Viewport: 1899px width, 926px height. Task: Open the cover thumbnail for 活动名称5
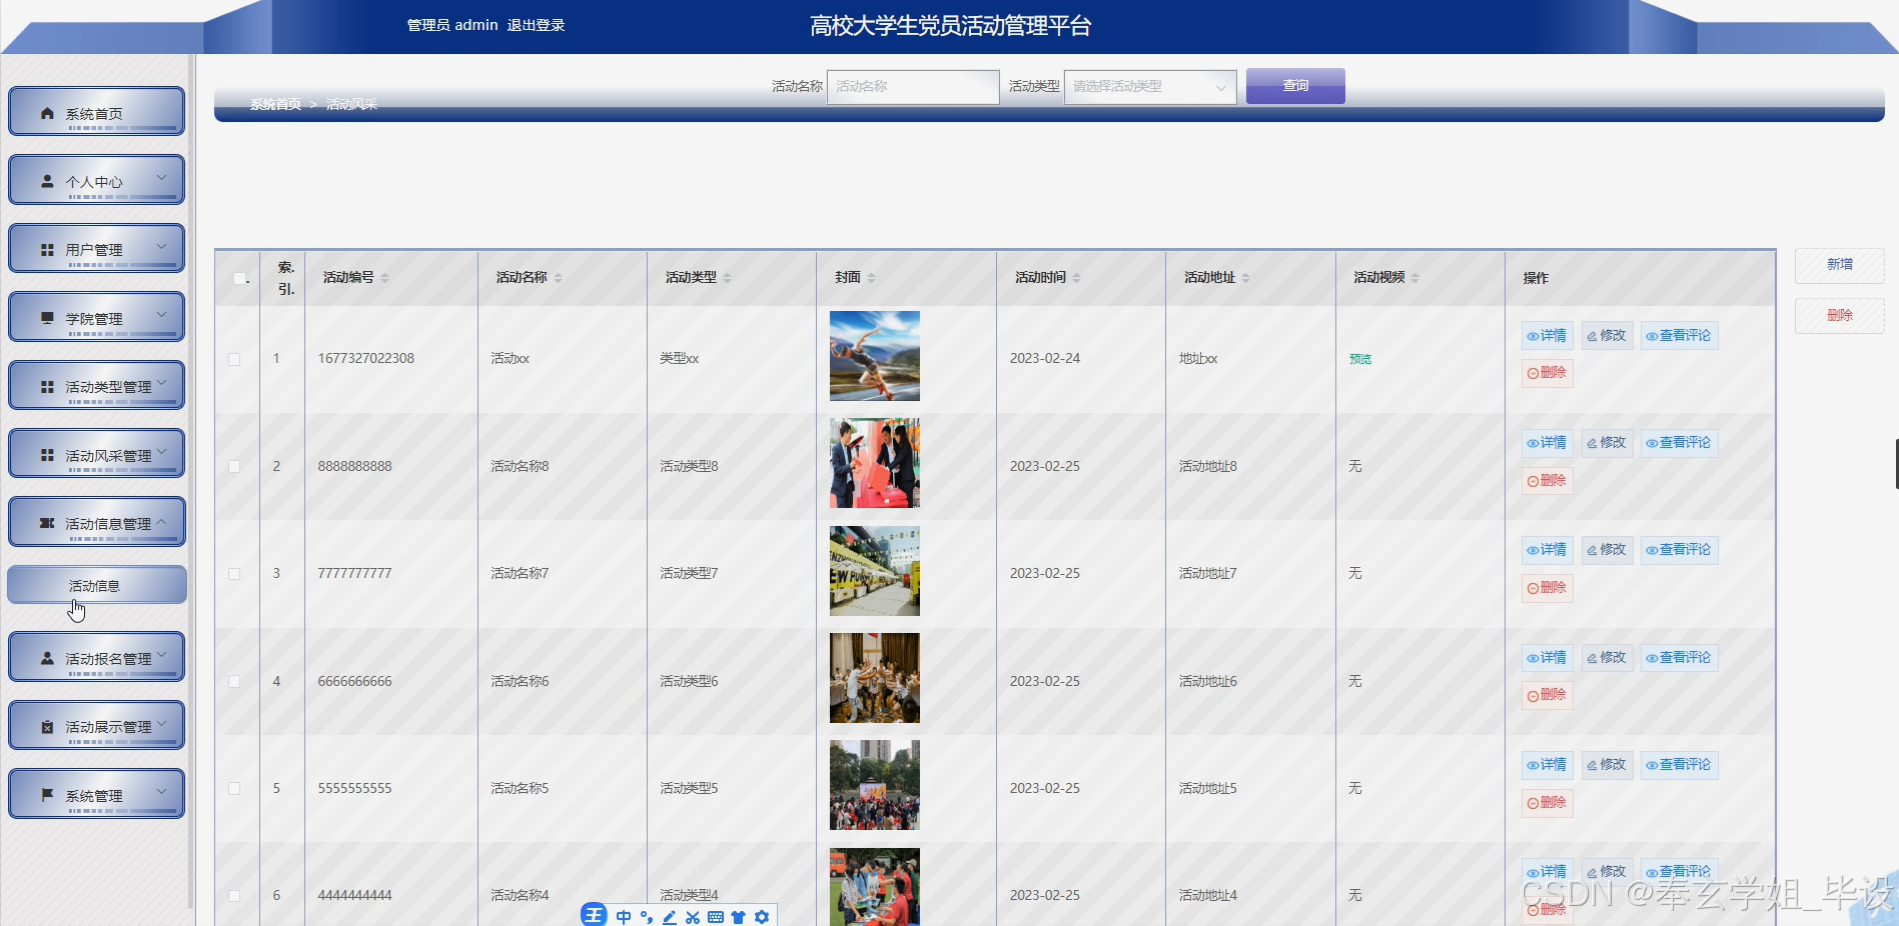click(874, 785)
